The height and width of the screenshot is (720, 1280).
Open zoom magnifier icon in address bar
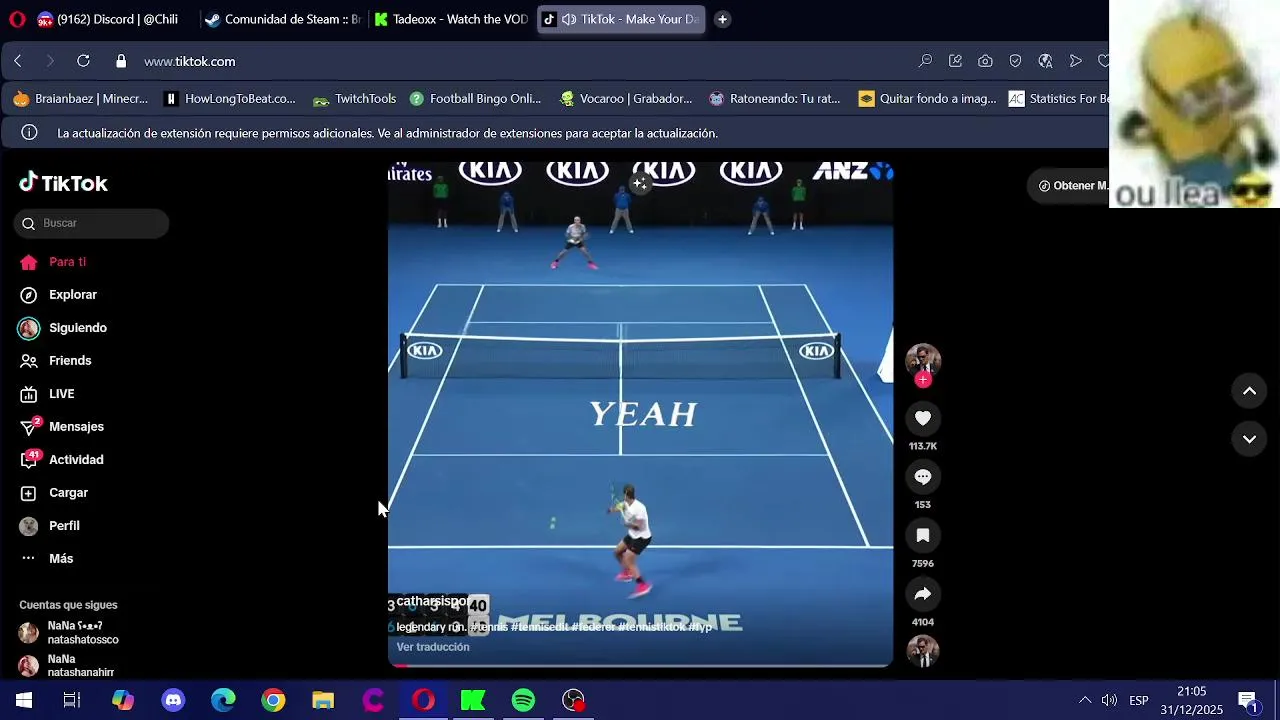click(x=925, y=61)
